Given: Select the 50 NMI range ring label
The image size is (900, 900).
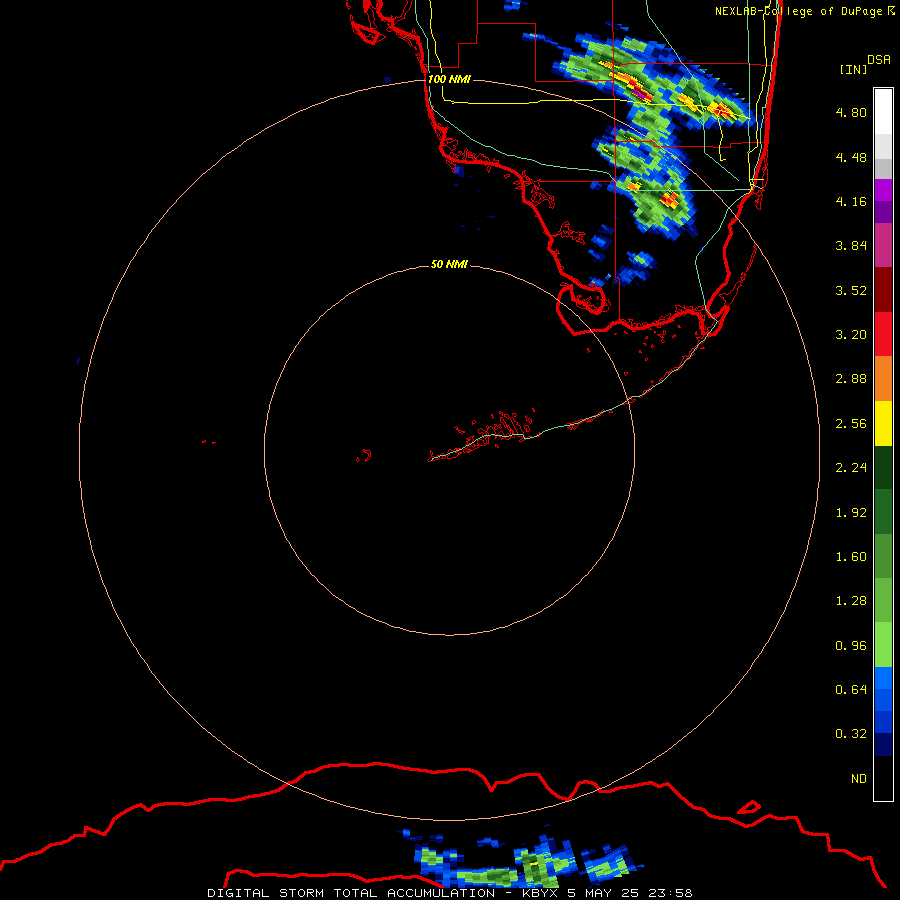Looking at the screenshot, I should pos(449,264).
